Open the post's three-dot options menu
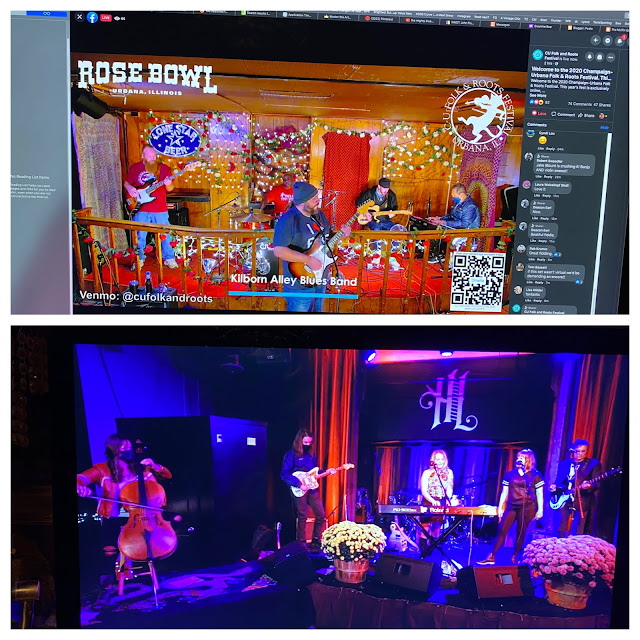Screen dimensions: 640x640 [611, 58]
